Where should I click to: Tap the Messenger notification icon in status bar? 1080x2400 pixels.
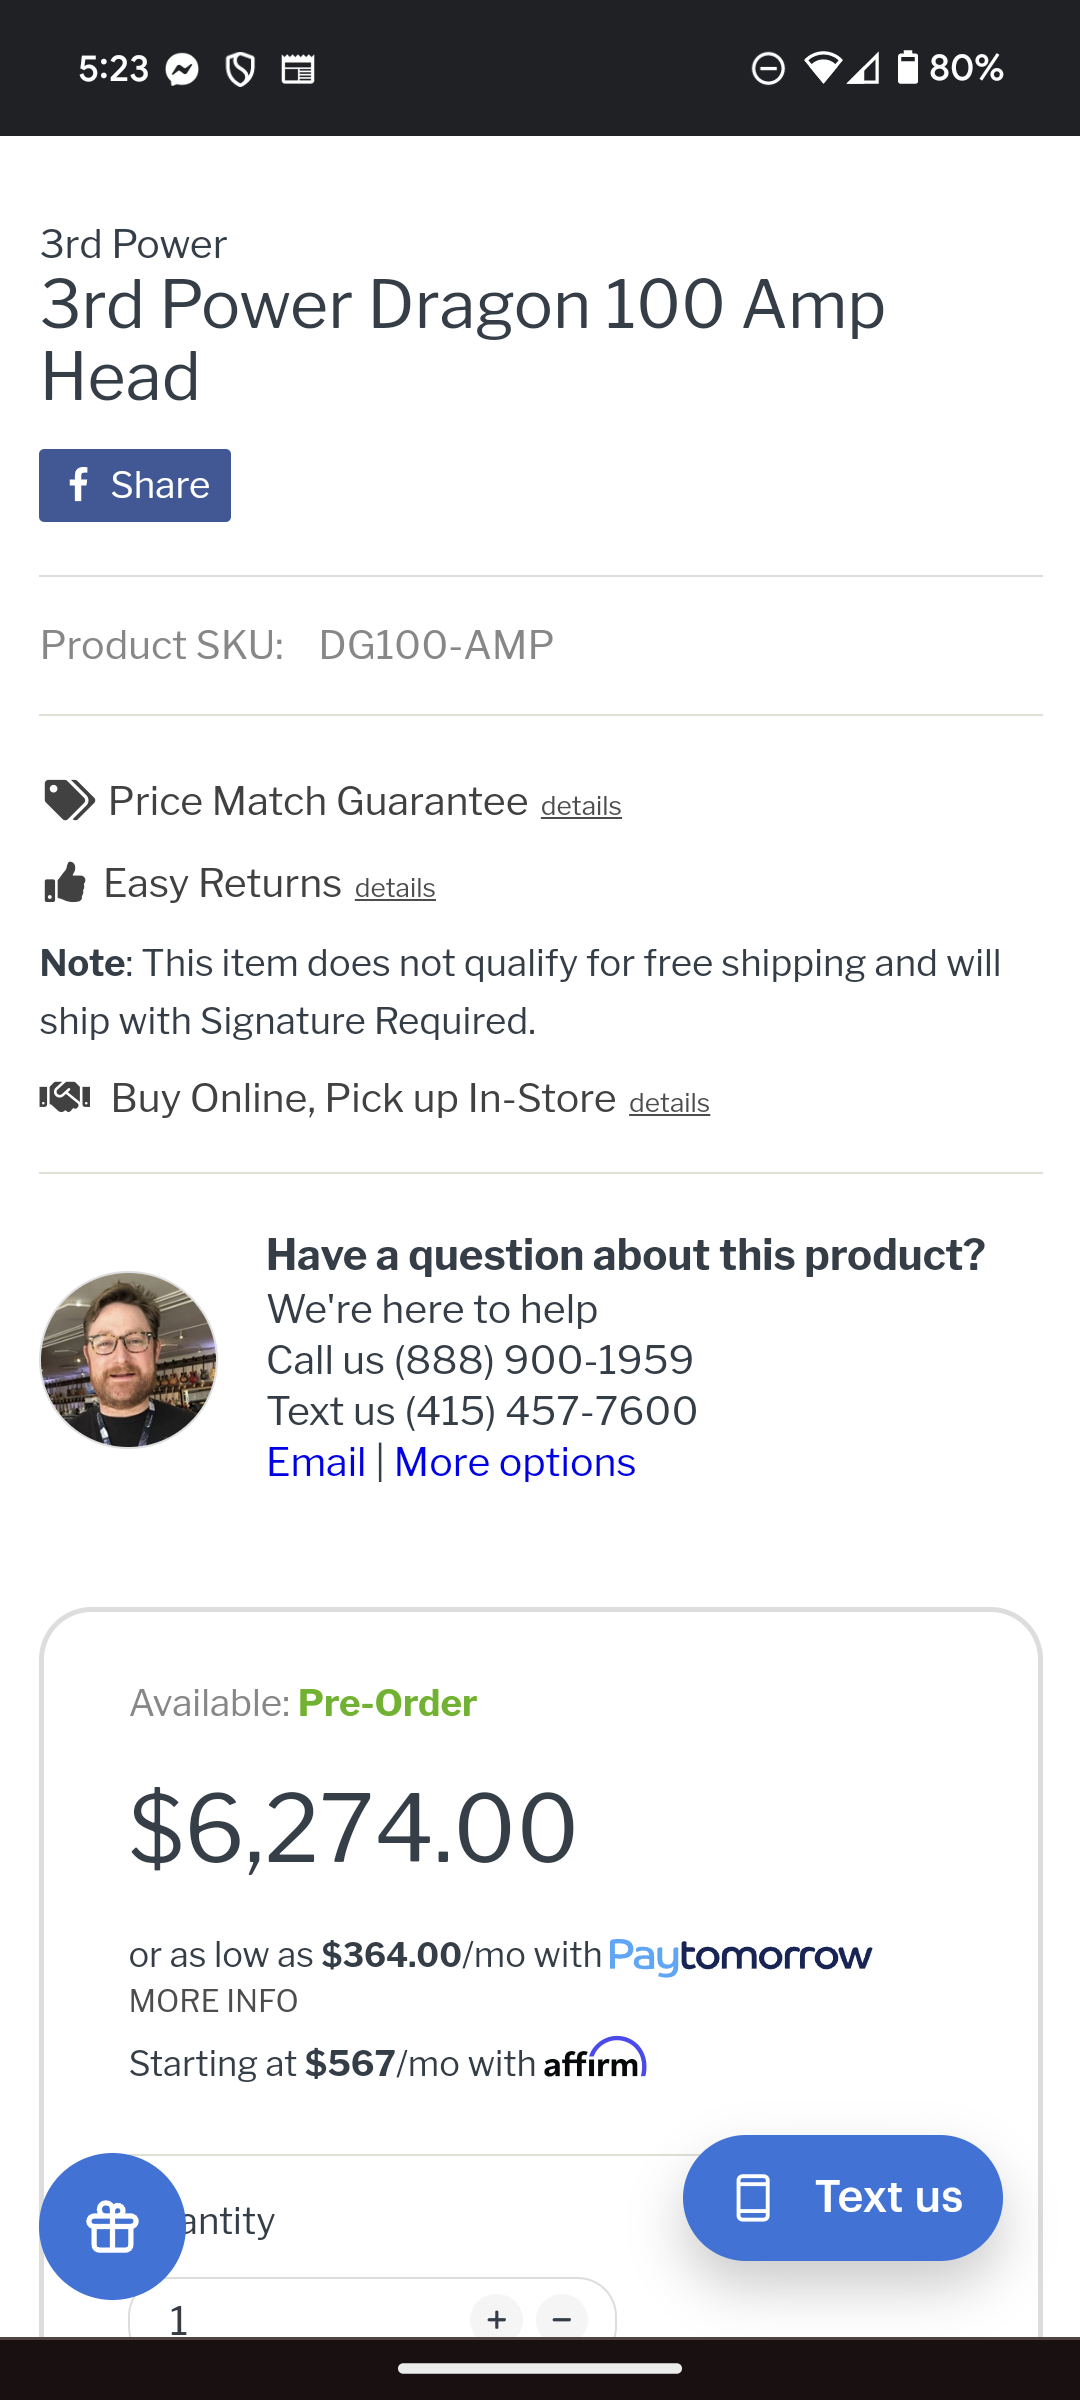click(x=182, y=69)
